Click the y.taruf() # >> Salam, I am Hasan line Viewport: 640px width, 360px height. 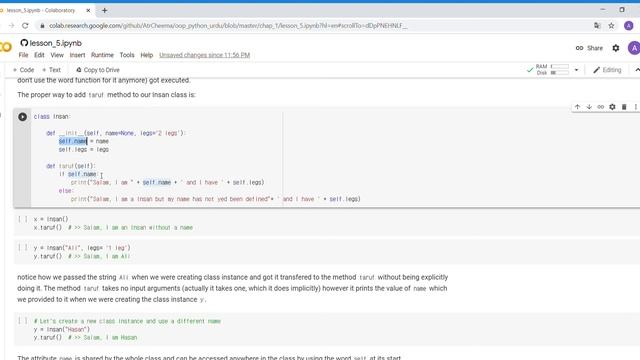point(85,338)
